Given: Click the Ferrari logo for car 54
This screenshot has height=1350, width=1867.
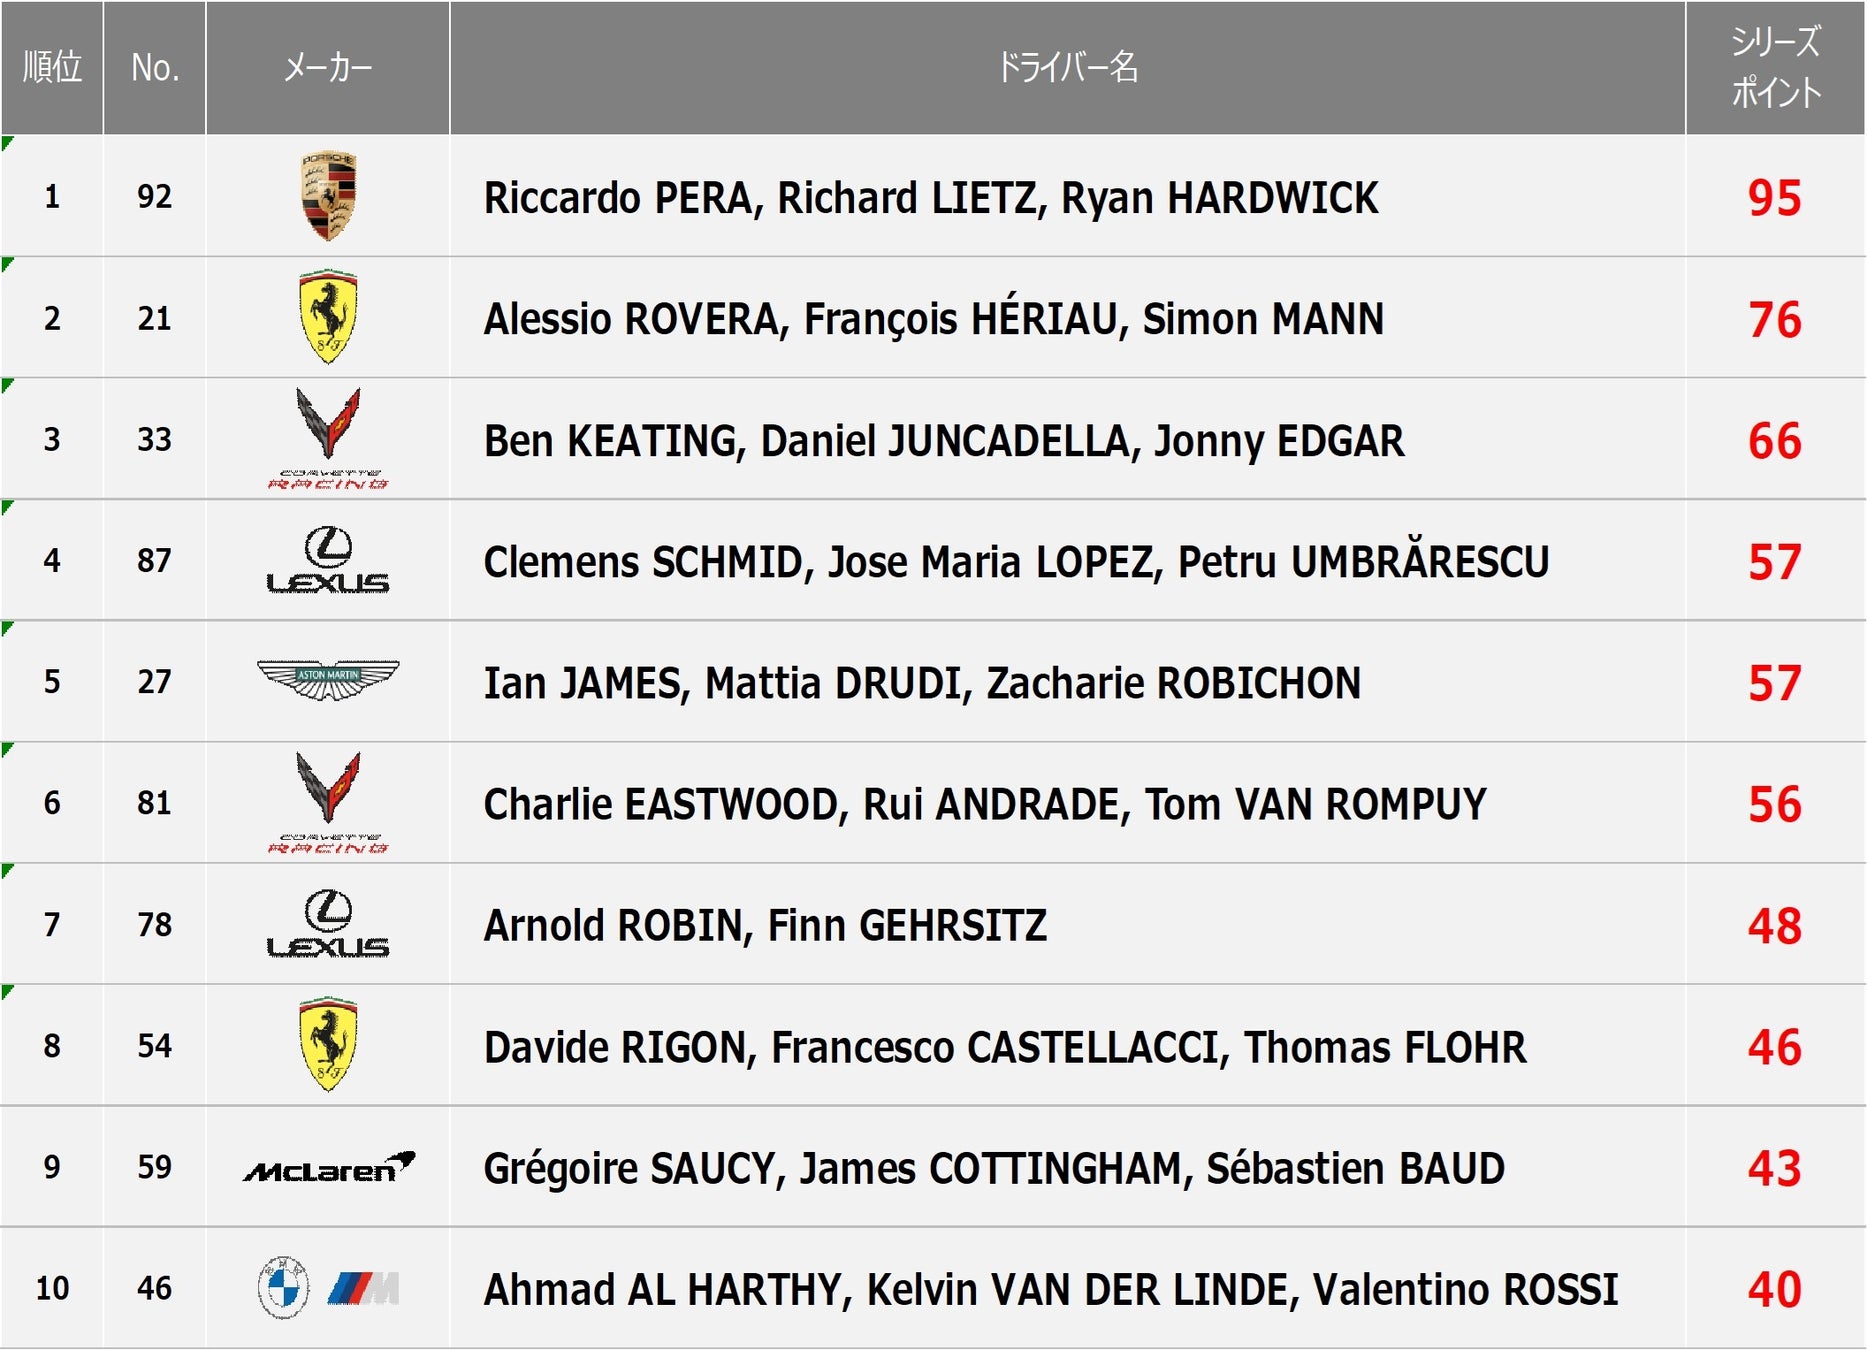Looking at the screenshot, I should 328,1045.
